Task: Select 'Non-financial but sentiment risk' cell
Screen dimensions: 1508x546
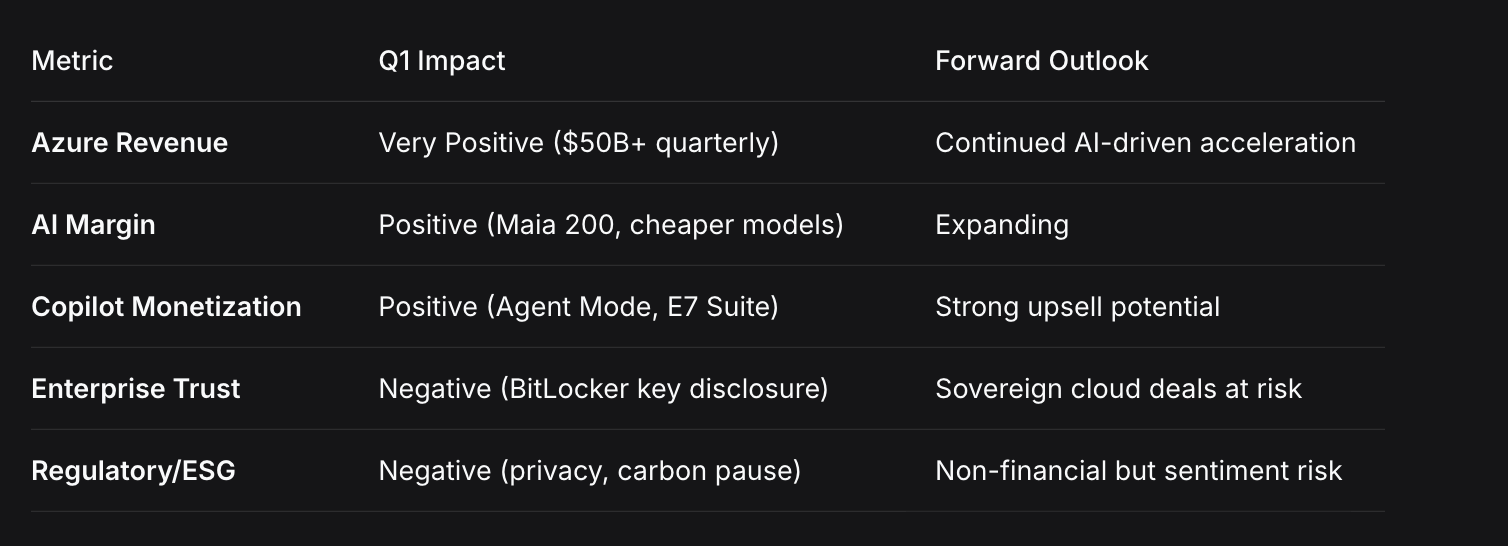Action: click(1138, 471)
